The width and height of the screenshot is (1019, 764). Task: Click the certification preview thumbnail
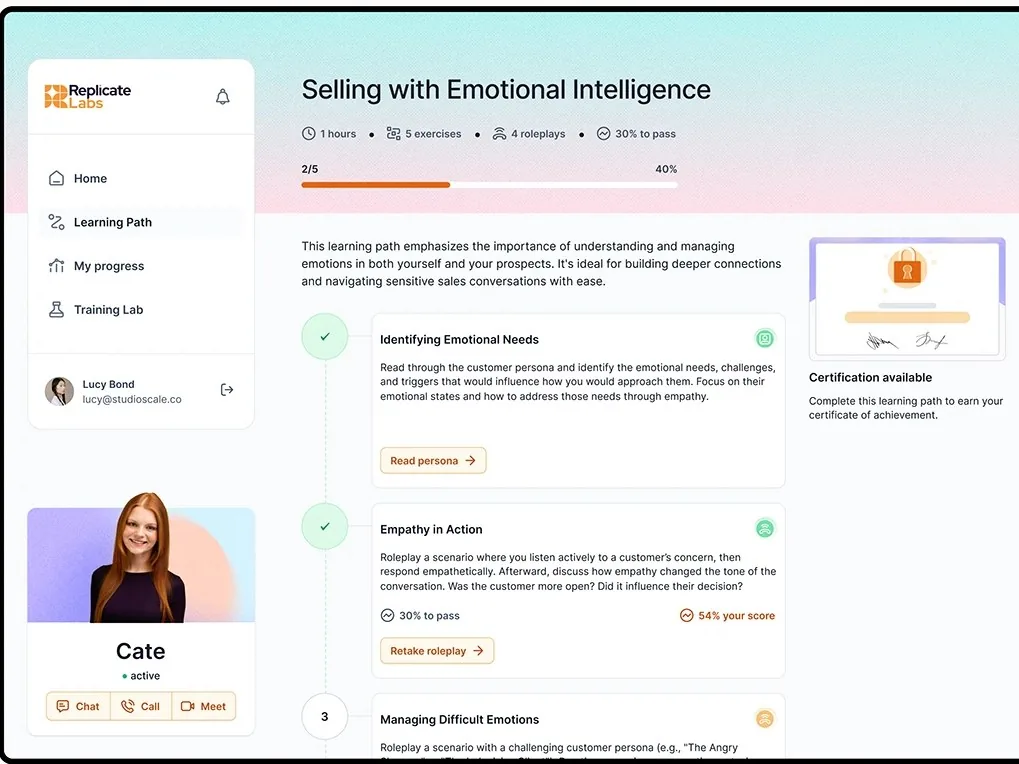[907, 299]
